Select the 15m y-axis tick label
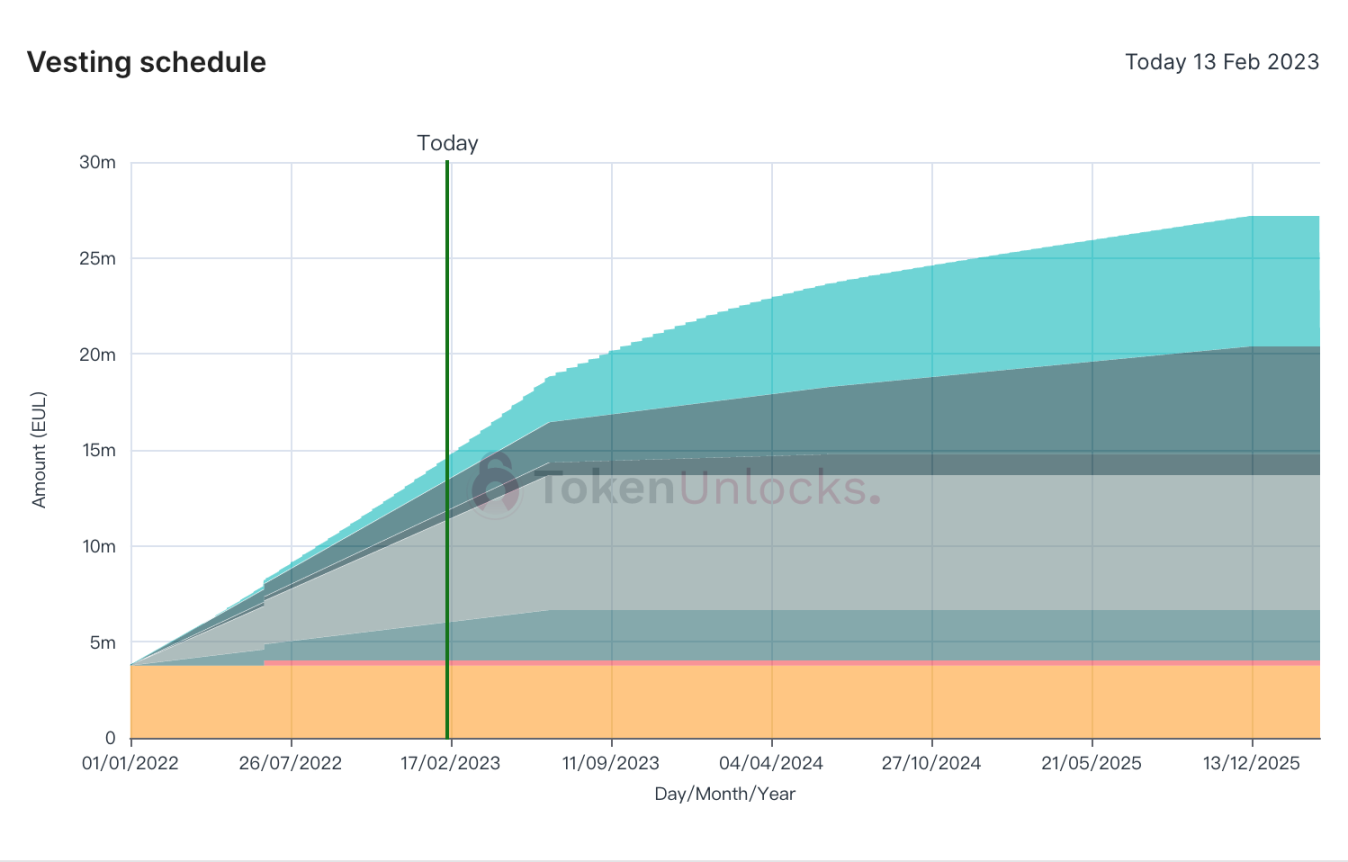The image size is (1348, 862). 98,450
